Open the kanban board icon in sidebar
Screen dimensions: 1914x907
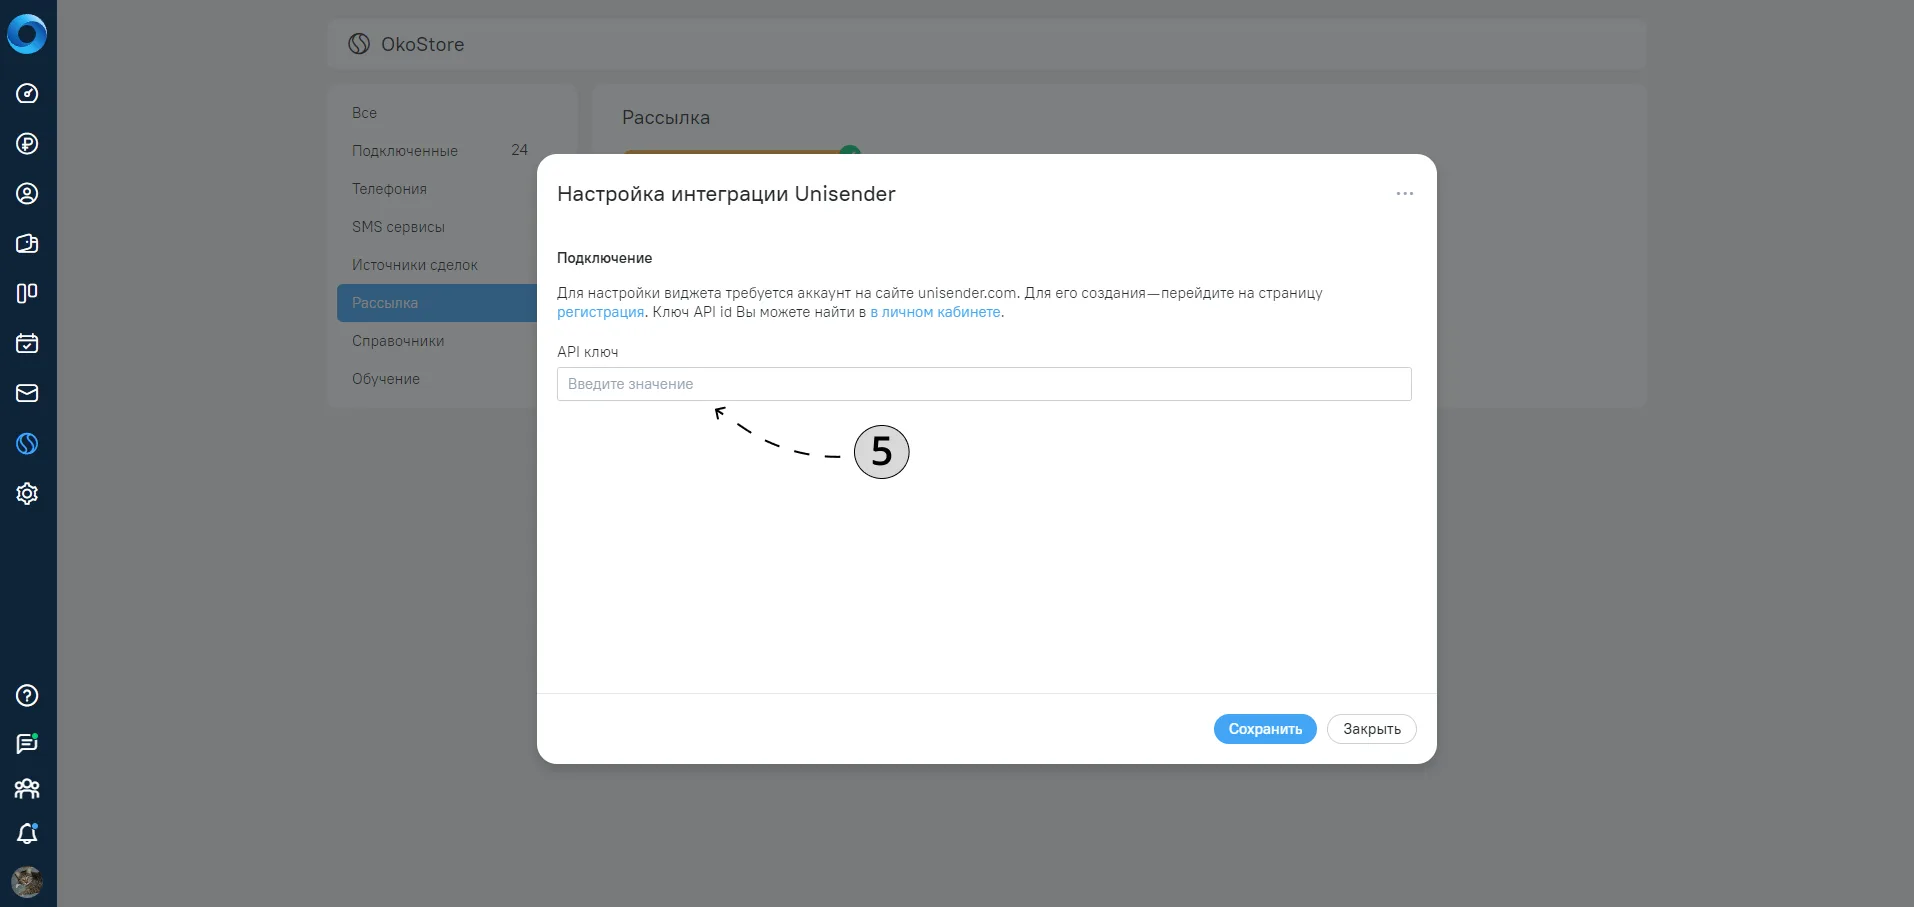(27, 293)
